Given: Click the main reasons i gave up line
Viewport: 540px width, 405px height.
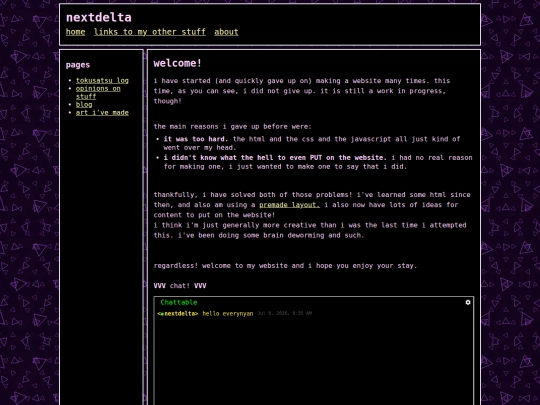Looking at the screenshot, I should pos(232,127).
